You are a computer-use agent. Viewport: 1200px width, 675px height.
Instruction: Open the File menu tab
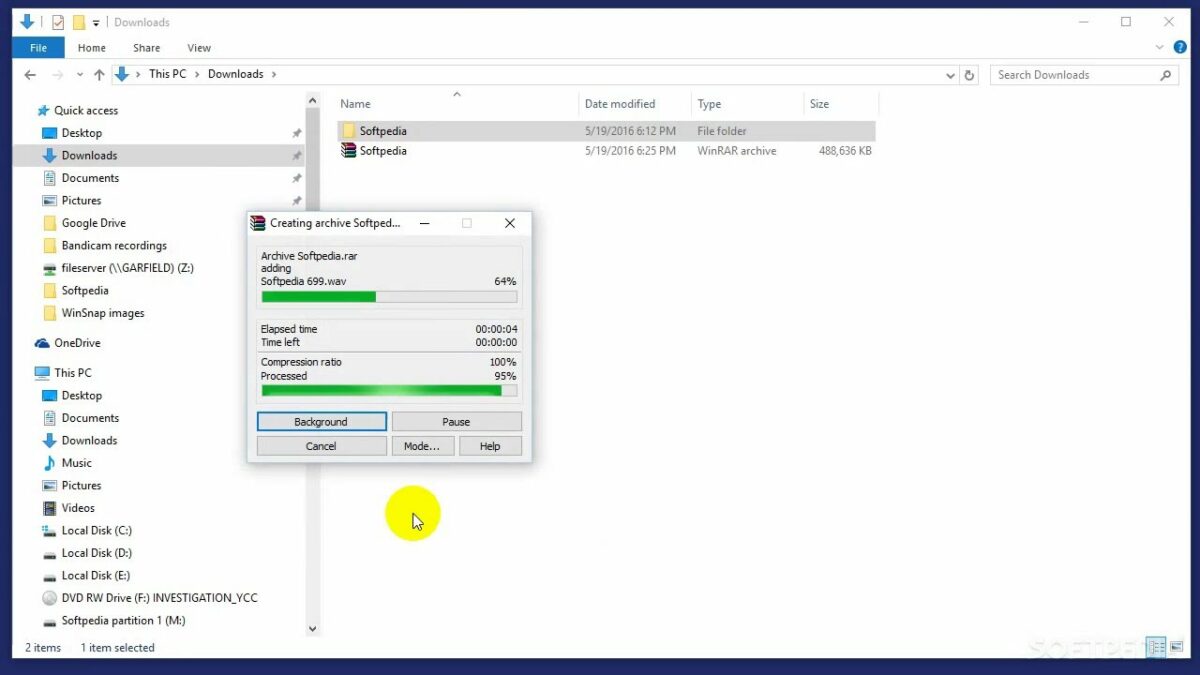coord(38,47)
